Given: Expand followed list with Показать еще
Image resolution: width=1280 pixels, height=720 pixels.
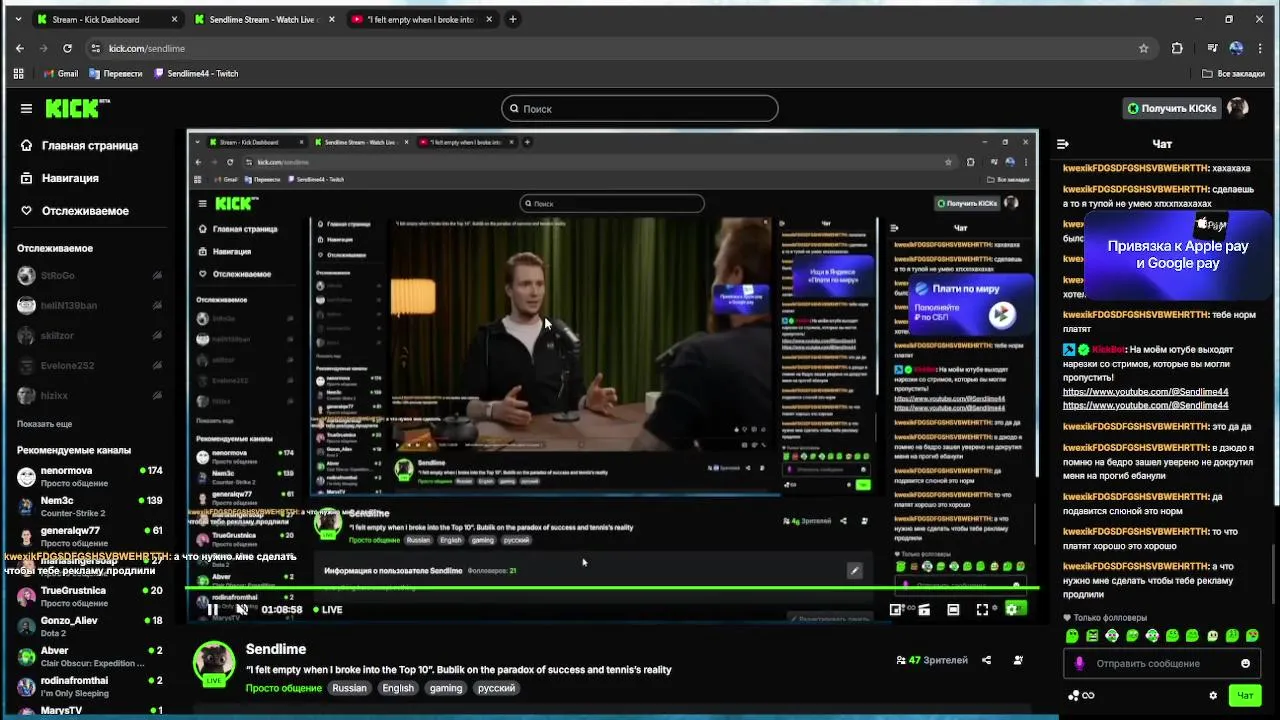Looking at the screenshot, I should coord(44,424).
